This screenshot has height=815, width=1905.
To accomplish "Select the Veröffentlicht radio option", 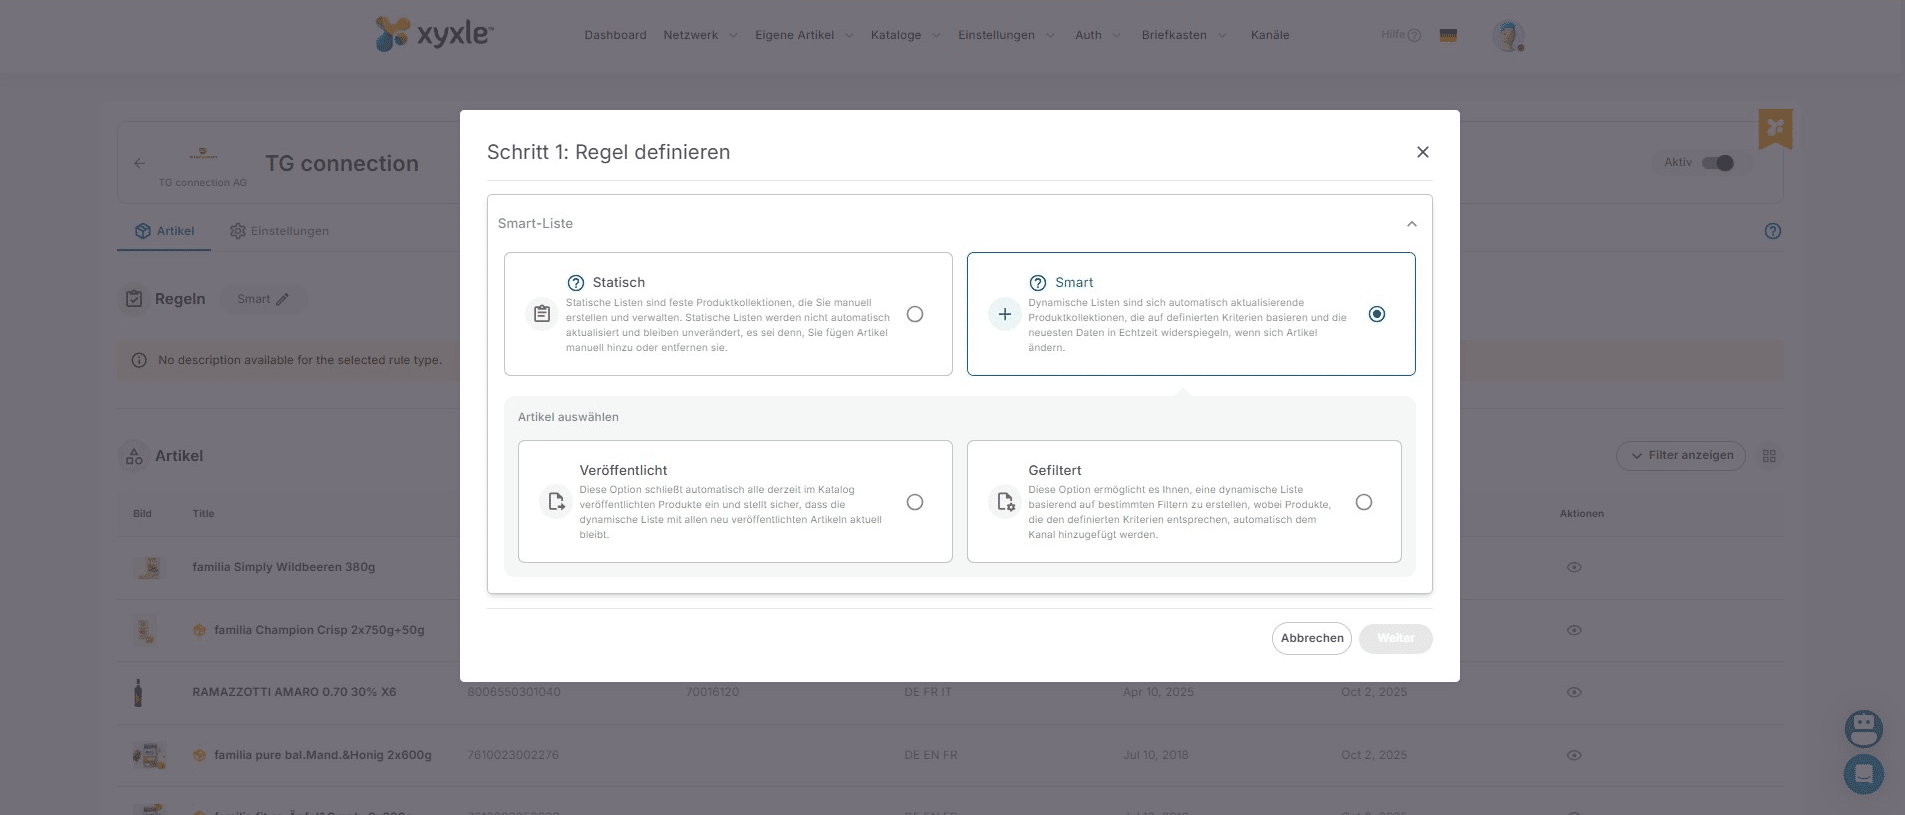I will pyautogui.click(x=915, y=502).
